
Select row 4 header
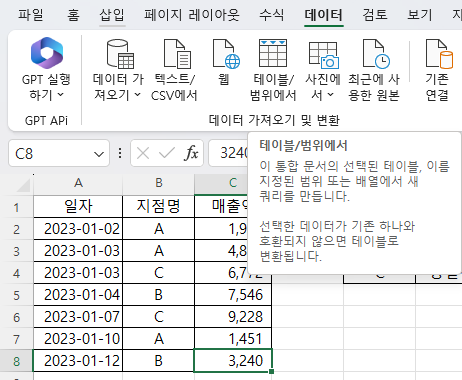point(16,273)
